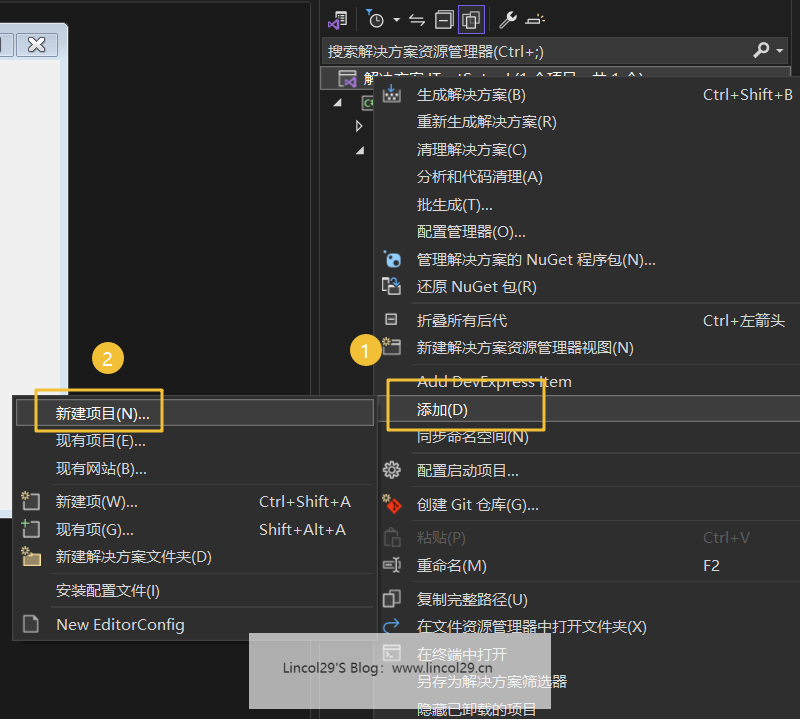800x719 pixels.
Task: Click 复制完整路径(U) menu entry
Action: pos(471,599)
